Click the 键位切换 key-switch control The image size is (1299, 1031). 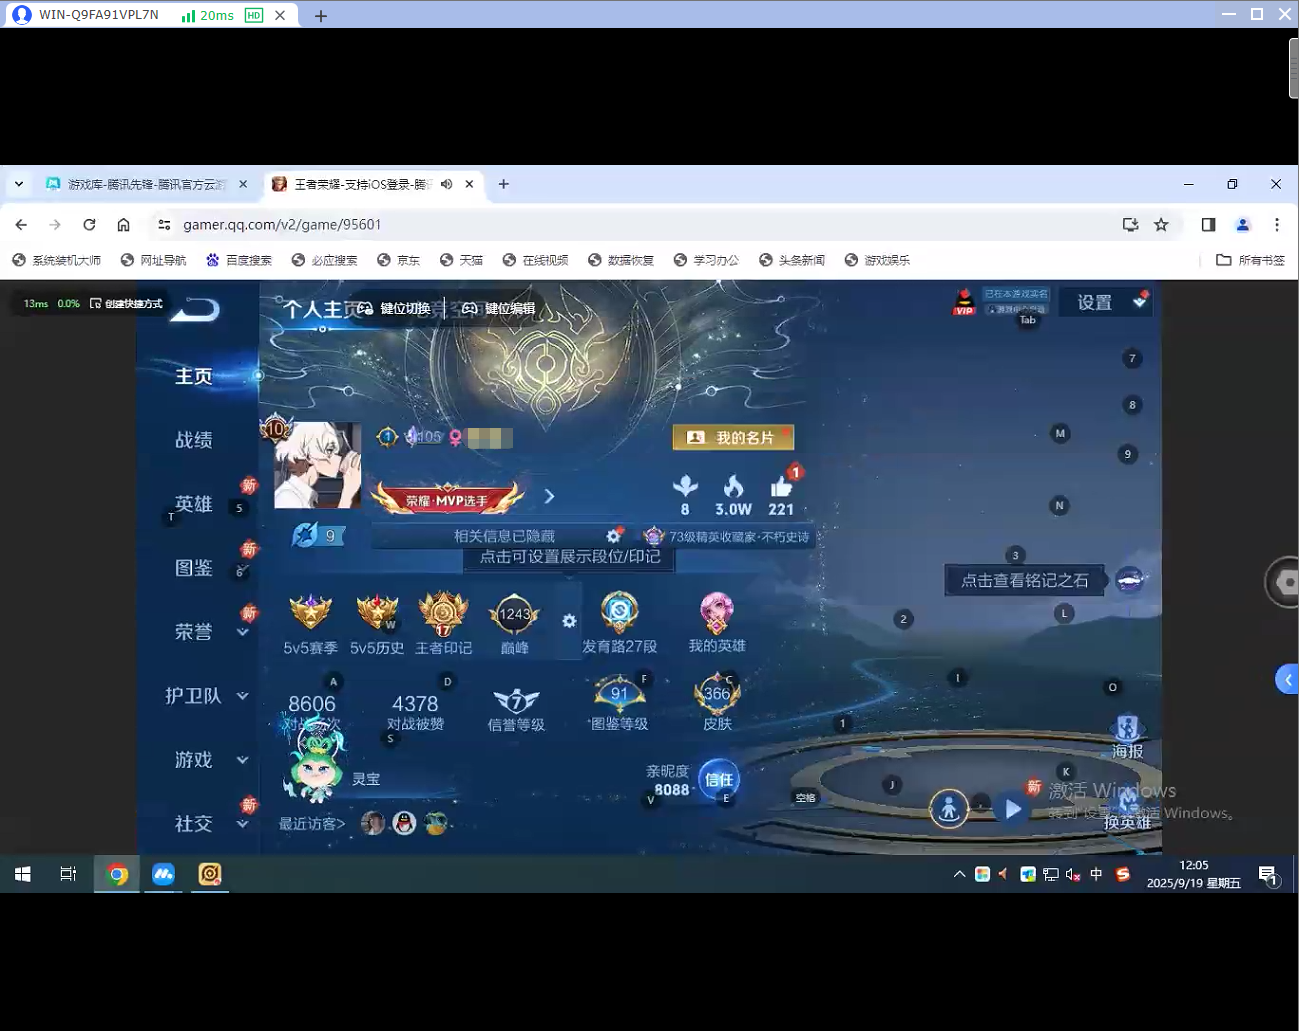[x=394, y=308]
